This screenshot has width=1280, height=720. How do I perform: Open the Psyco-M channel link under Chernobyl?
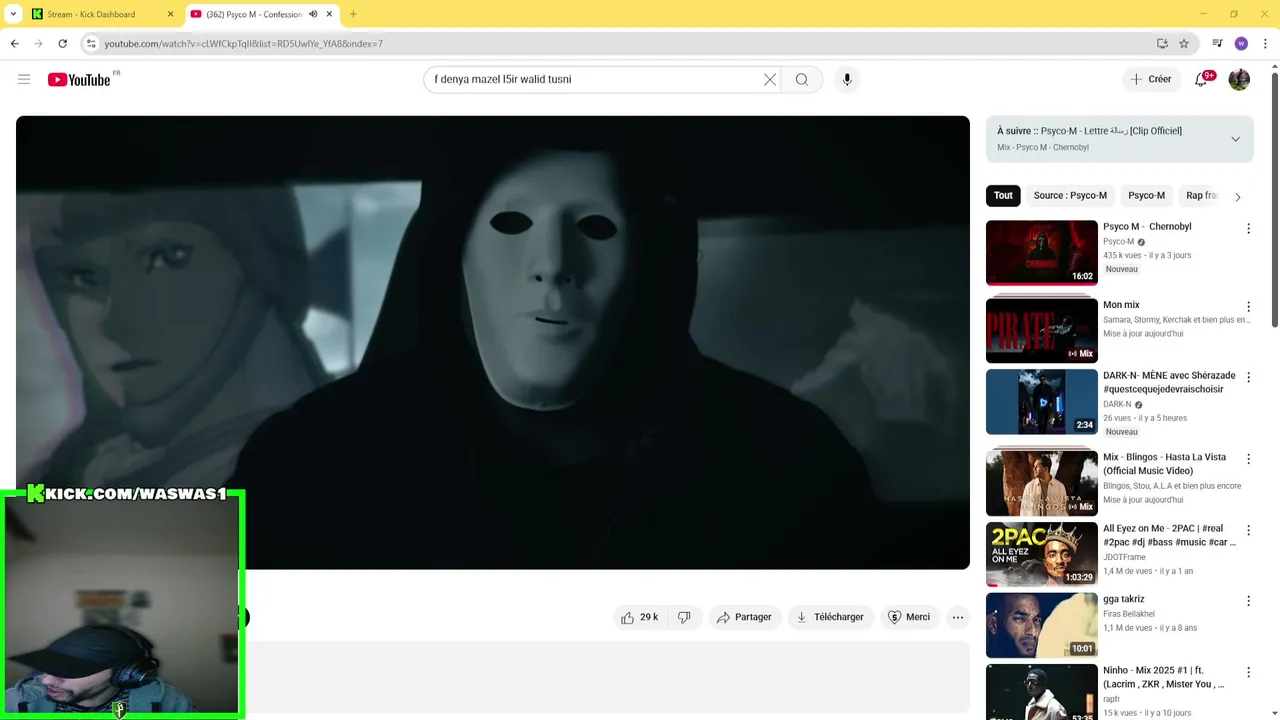click(x=1118, y=242)
